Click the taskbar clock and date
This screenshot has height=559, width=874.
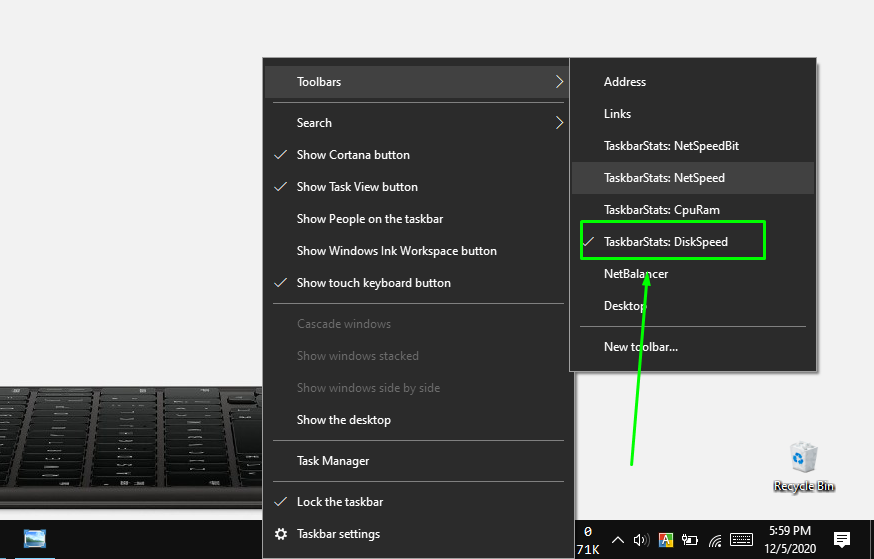[790, 540]
